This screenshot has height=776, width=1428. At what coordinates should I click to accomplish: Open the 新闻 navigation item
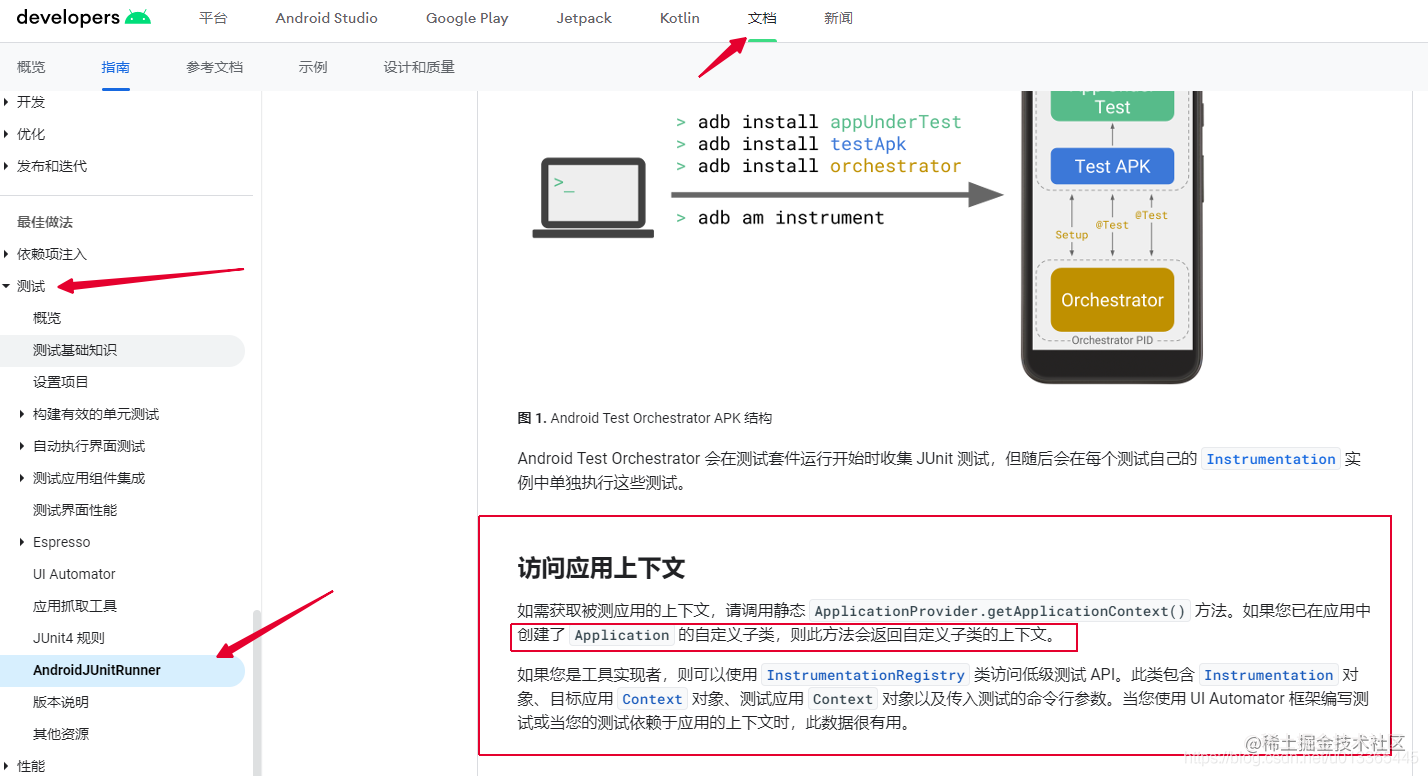pos(838,18)
